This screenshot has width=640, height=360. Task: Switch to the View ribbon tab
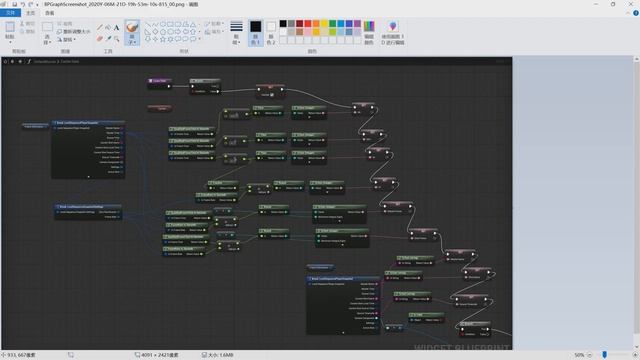[49, 13]
